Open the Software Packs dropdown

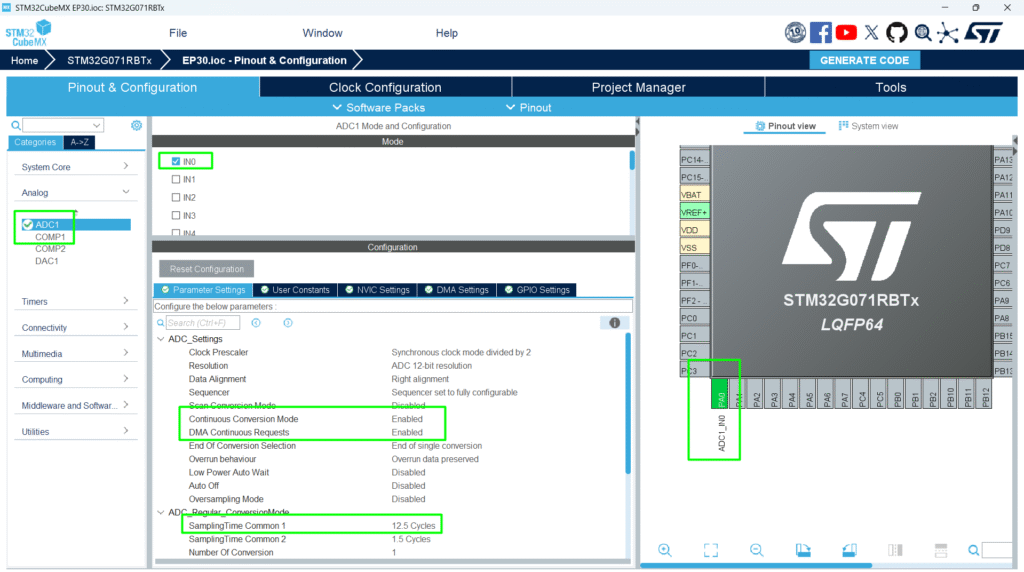pyautogui.click(x=378, y=107)
